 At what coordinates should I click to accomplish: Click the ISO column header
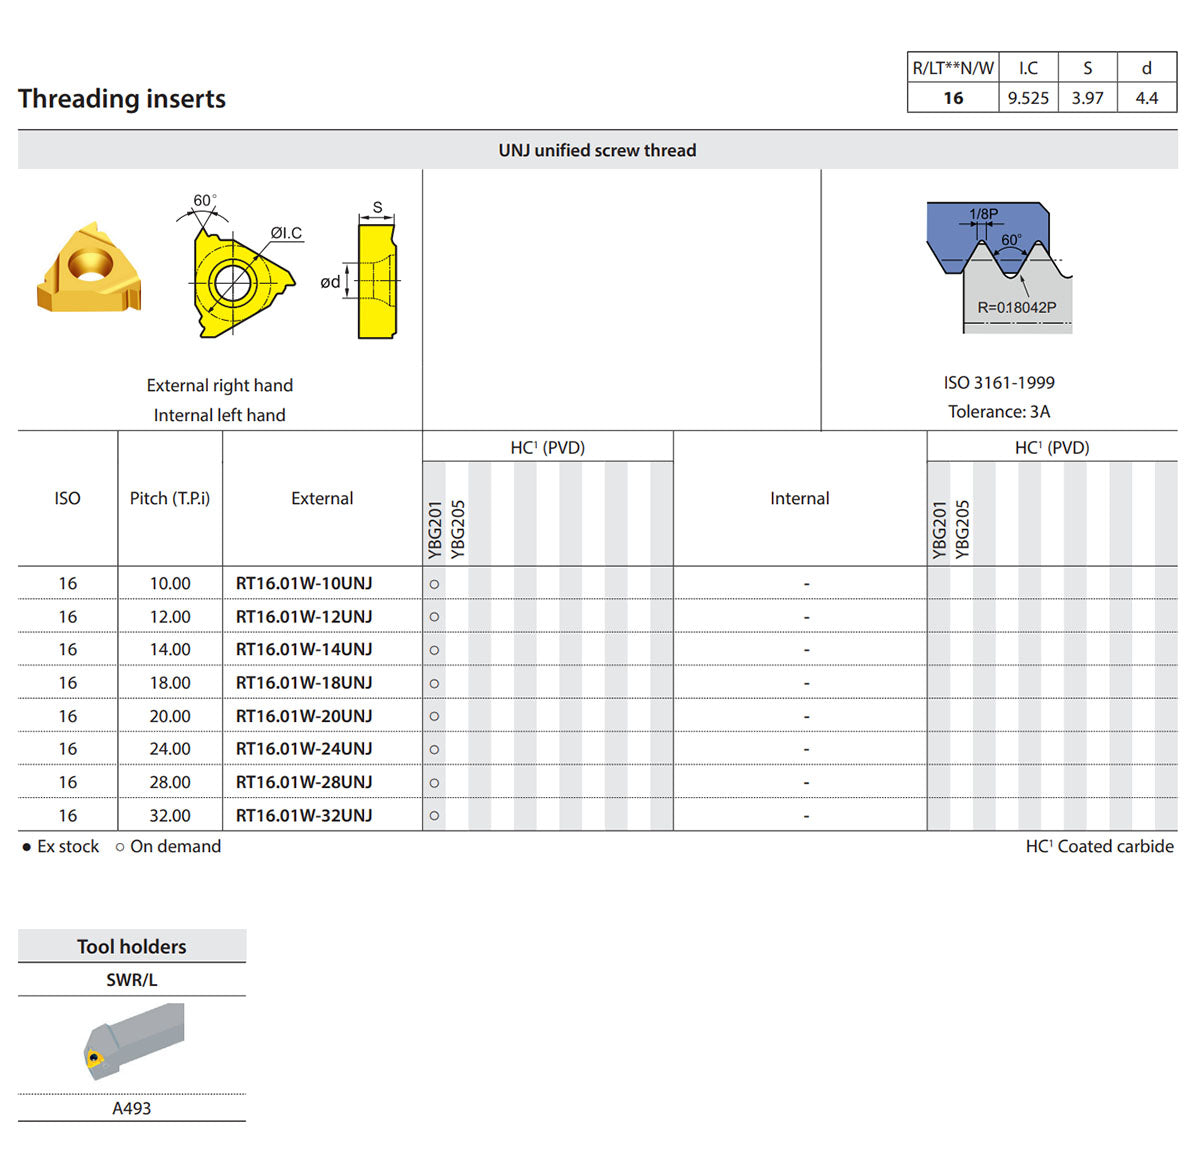[67, 498]
